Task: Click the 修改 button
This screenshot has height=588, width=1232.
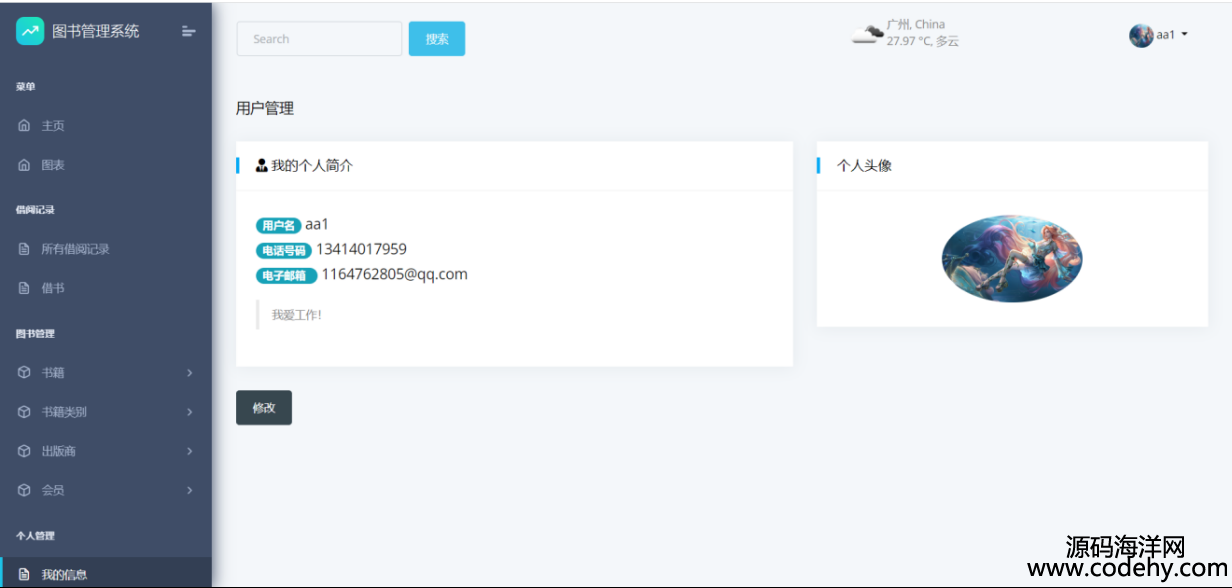Action: point(264,408)
